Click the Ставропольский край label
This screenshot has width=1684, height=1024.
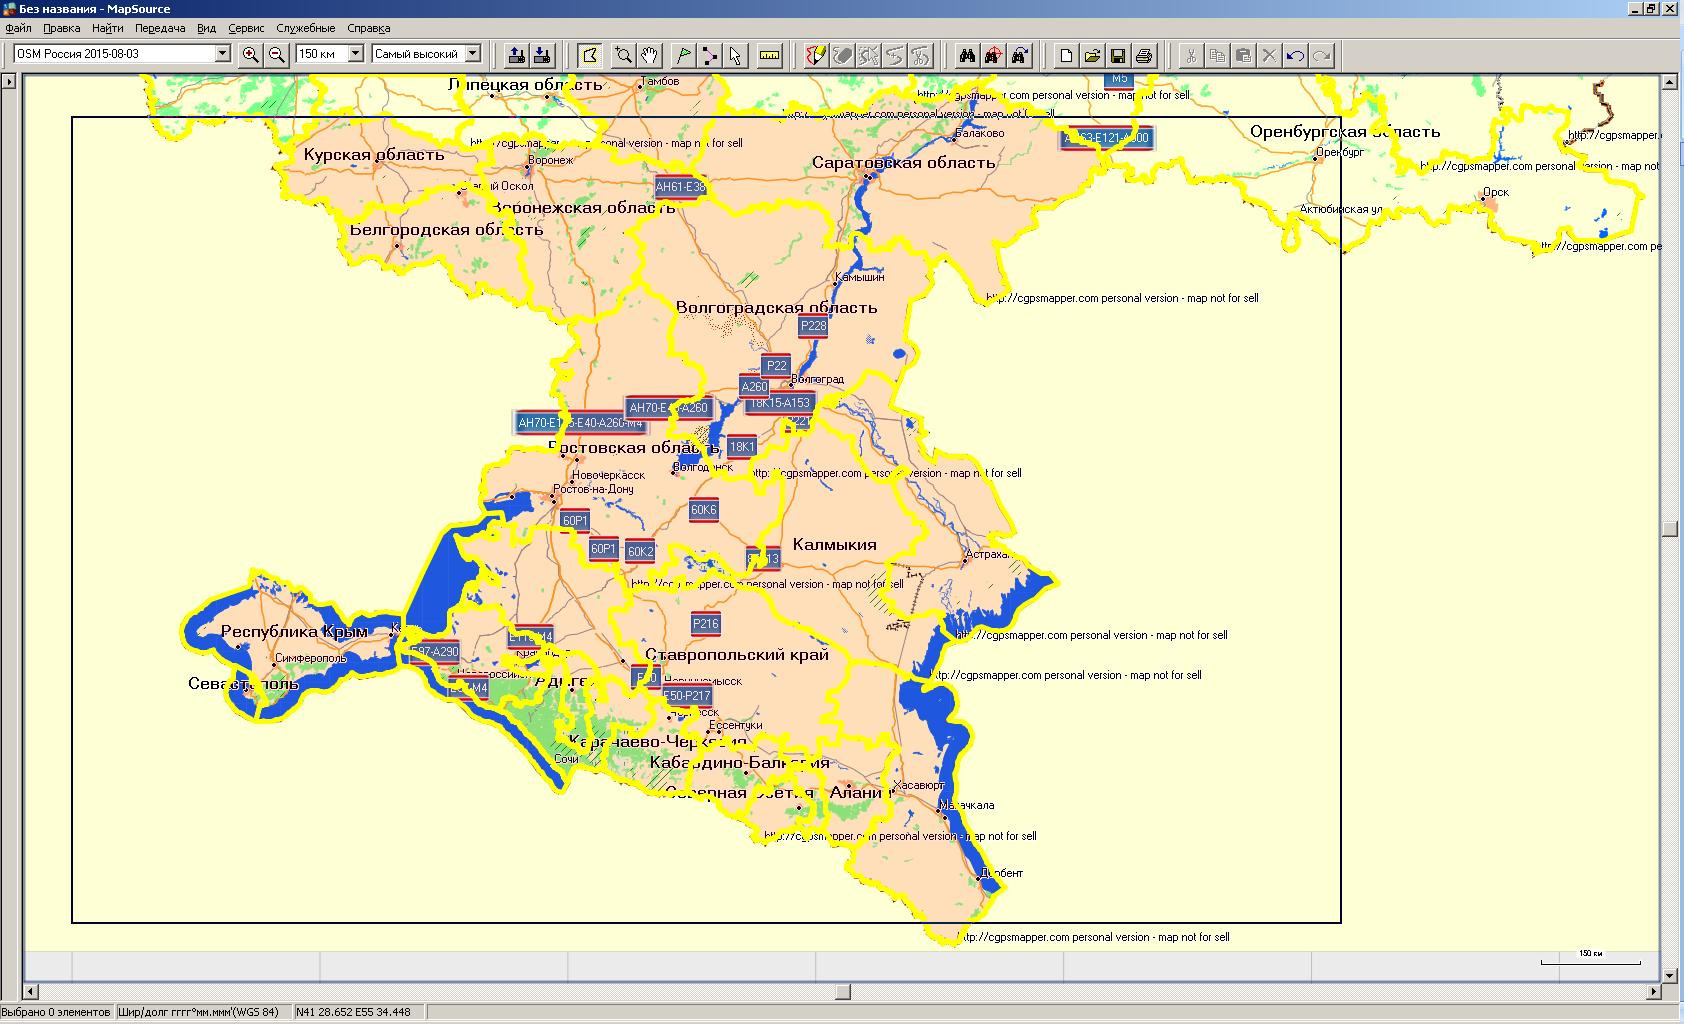(737, 655)
